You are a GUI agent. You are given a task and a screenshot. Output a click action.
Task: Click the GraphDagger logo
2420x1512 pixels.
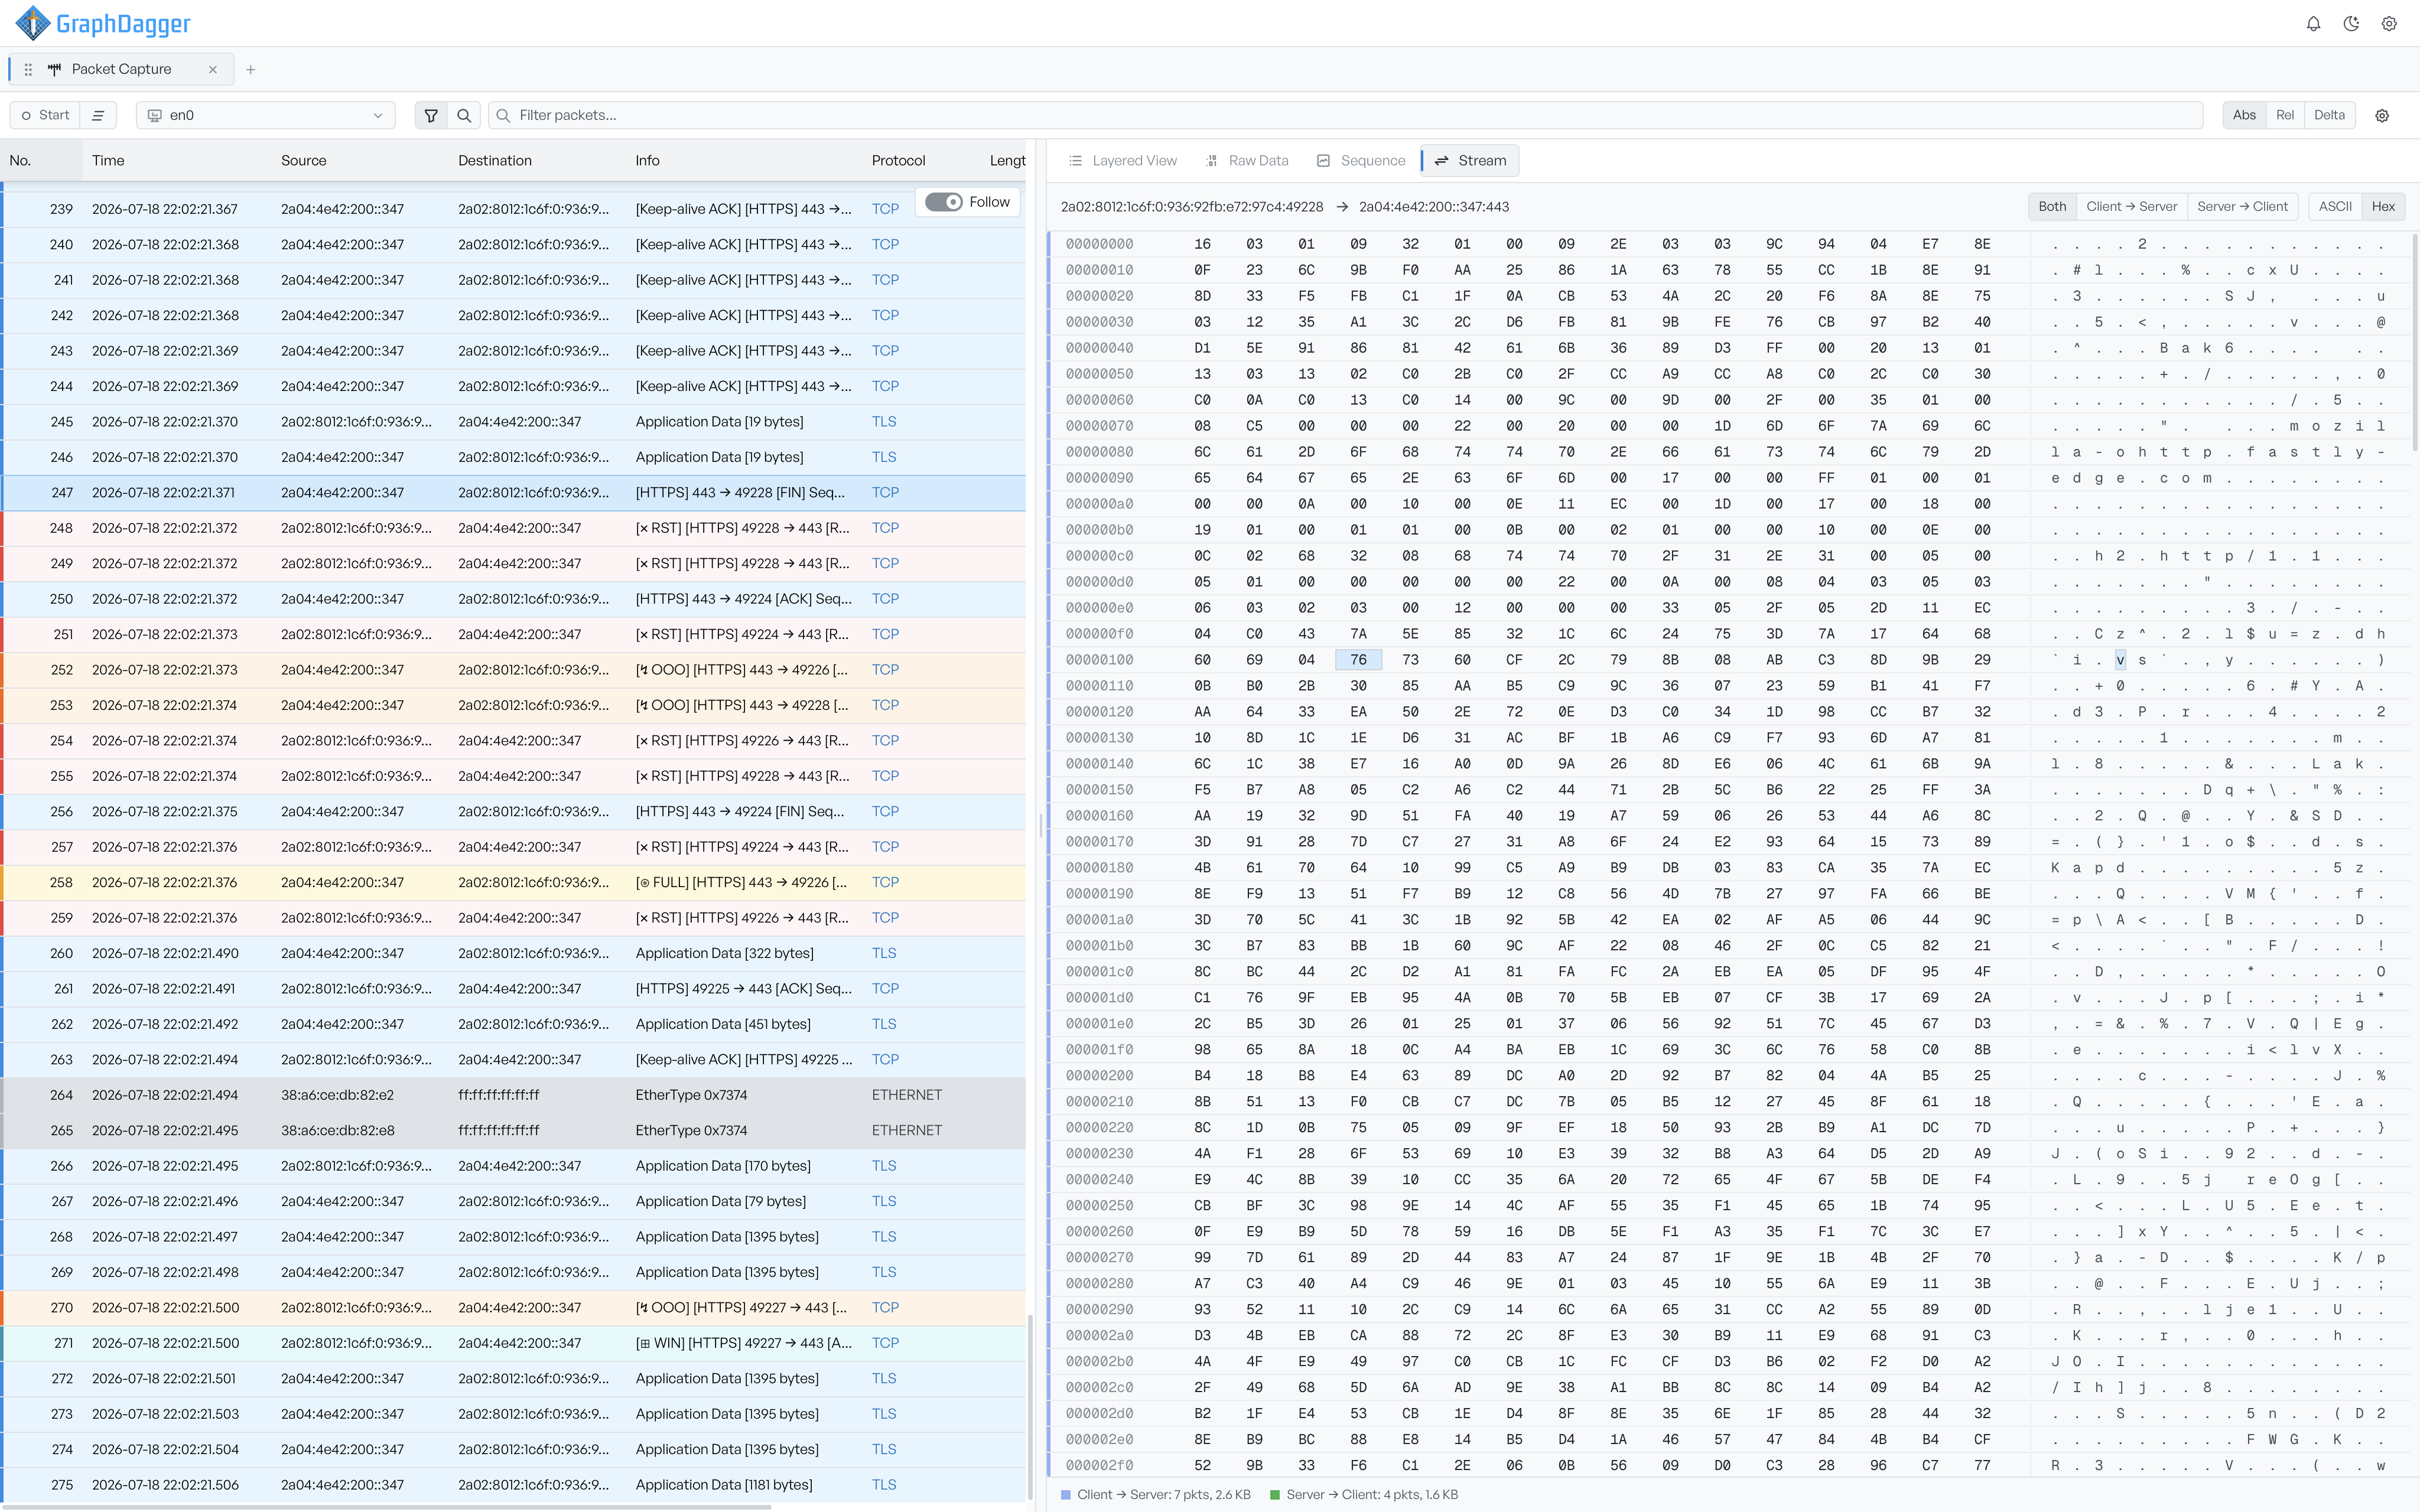click(103, 24)
